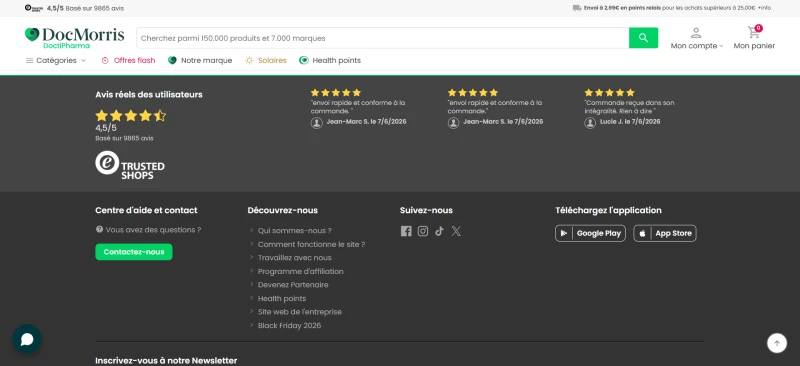Click the Health points eye-shaped icon
The height and width of the screenshot is (366, 800).
pyautogui.click(x=304, y=60)
